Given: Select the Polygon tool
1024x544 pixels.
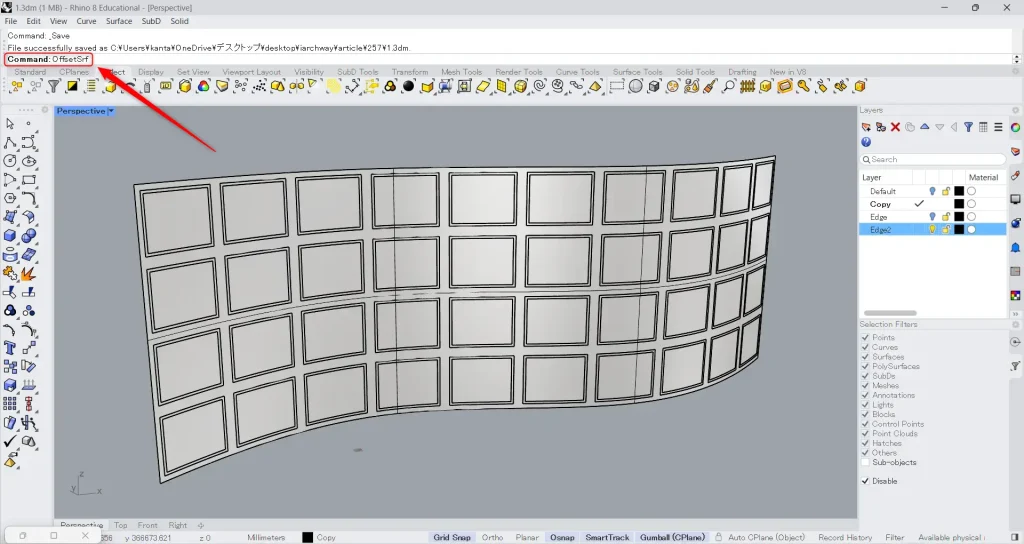Looking at the screenshot, I should (10, 198).
